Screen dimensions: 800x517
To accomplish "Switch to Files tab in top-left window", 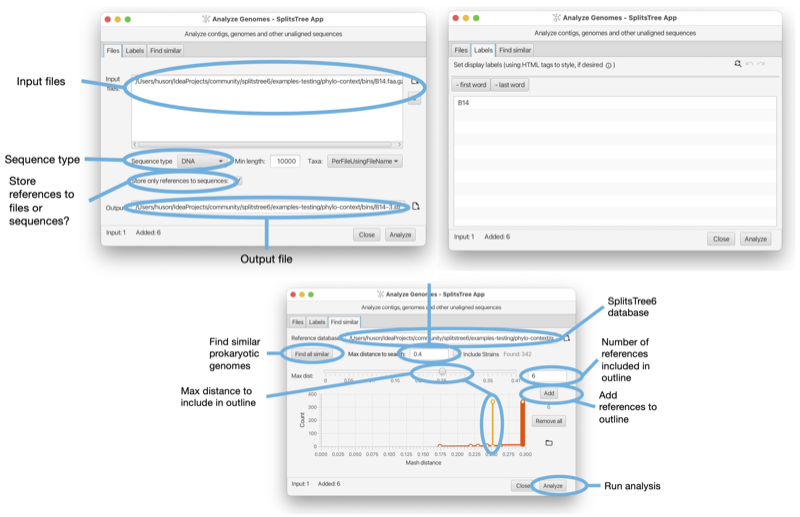I will [x=113, y=51].
